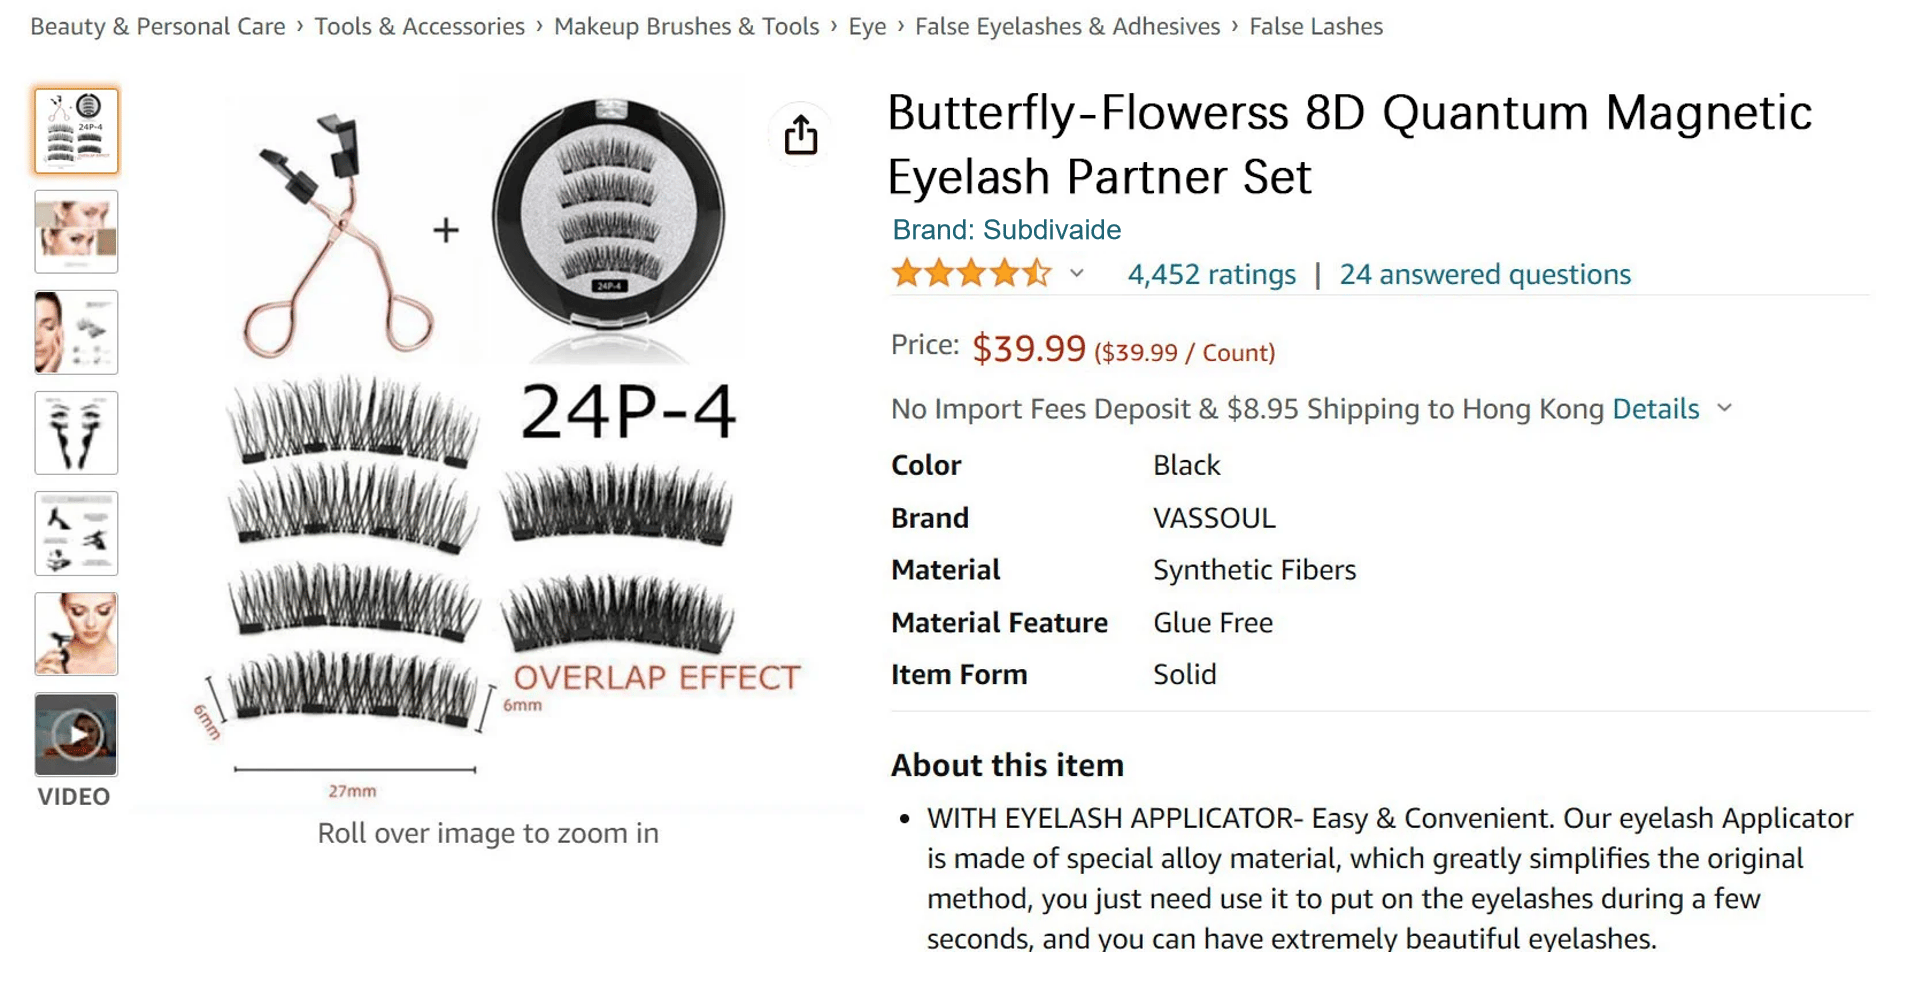Open 24 answered questions link

[x=1484, y=274]
